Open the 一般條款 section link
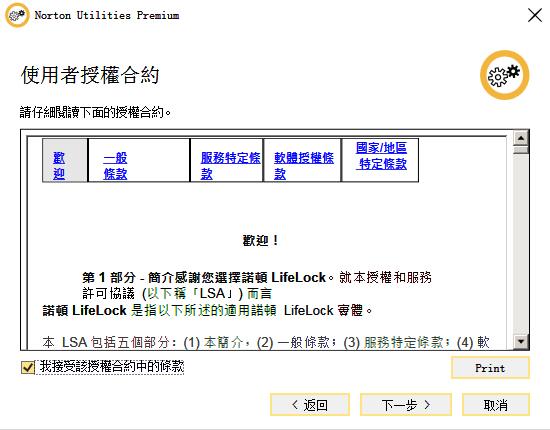The width and height of the screenshot is (550, 430). tap(115, 166)
